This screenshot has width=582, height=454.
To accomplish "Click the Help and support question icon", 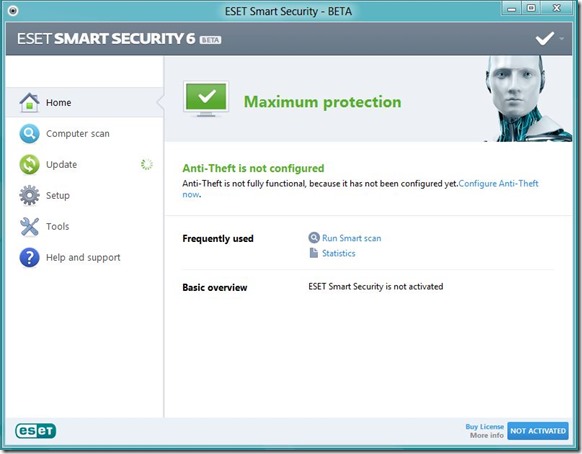I will (x=29, y=257).
